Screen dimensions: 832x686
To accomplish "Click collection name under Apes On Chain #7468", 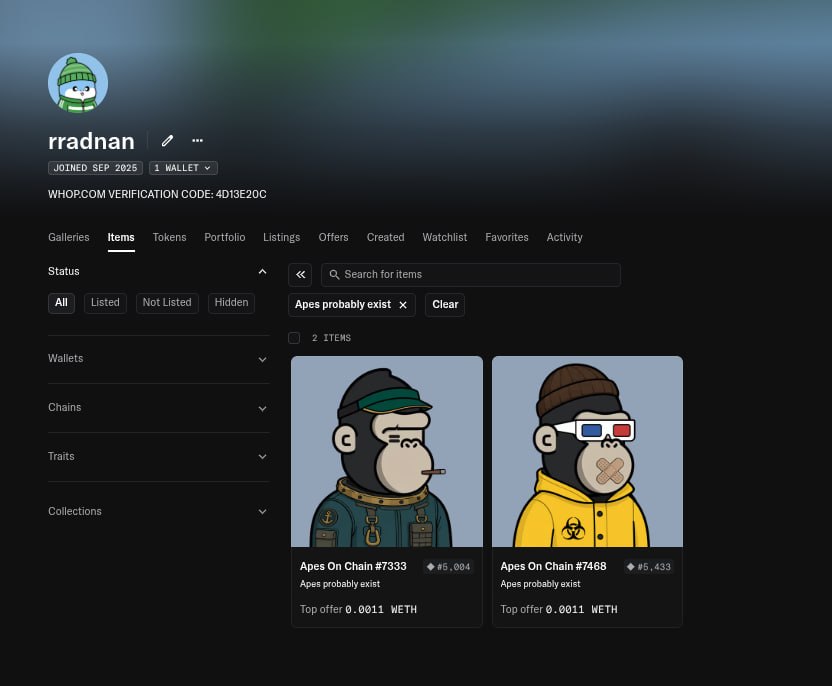I will [x=540, y=584].
